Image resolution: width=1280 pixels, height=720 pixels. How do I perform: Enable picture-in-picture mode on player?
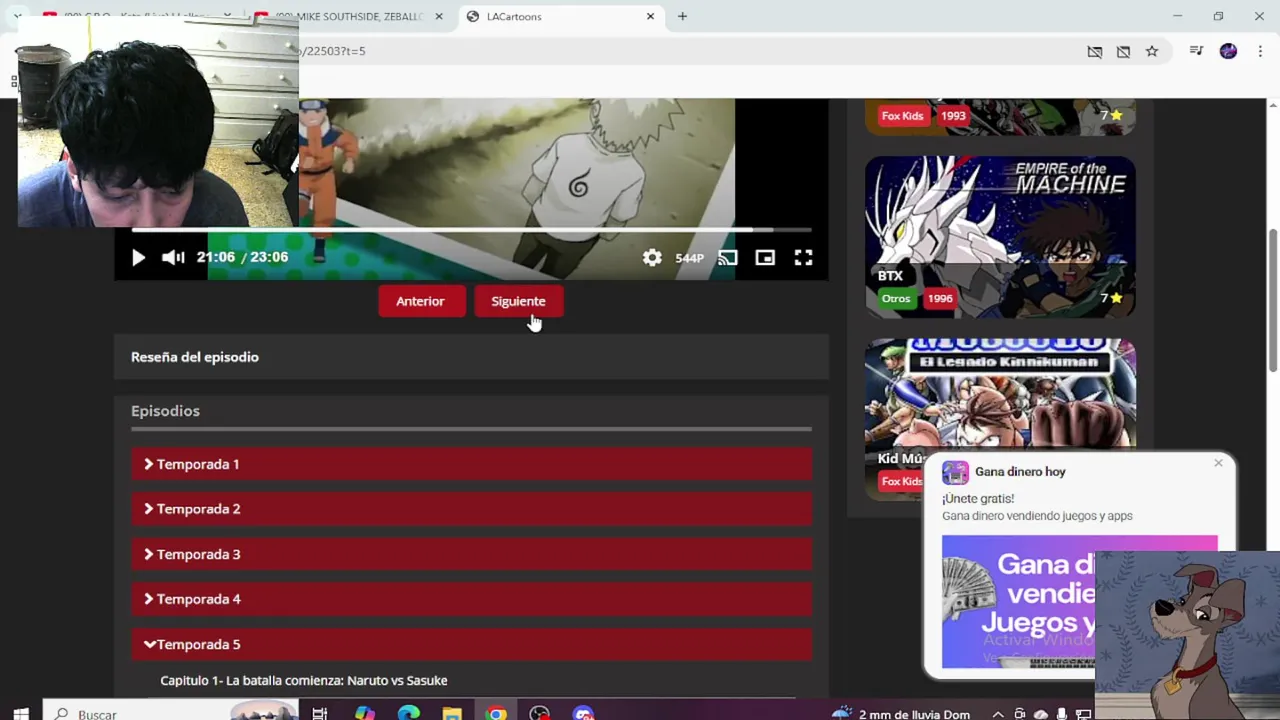pyautogui.click(x=765, y=258)
